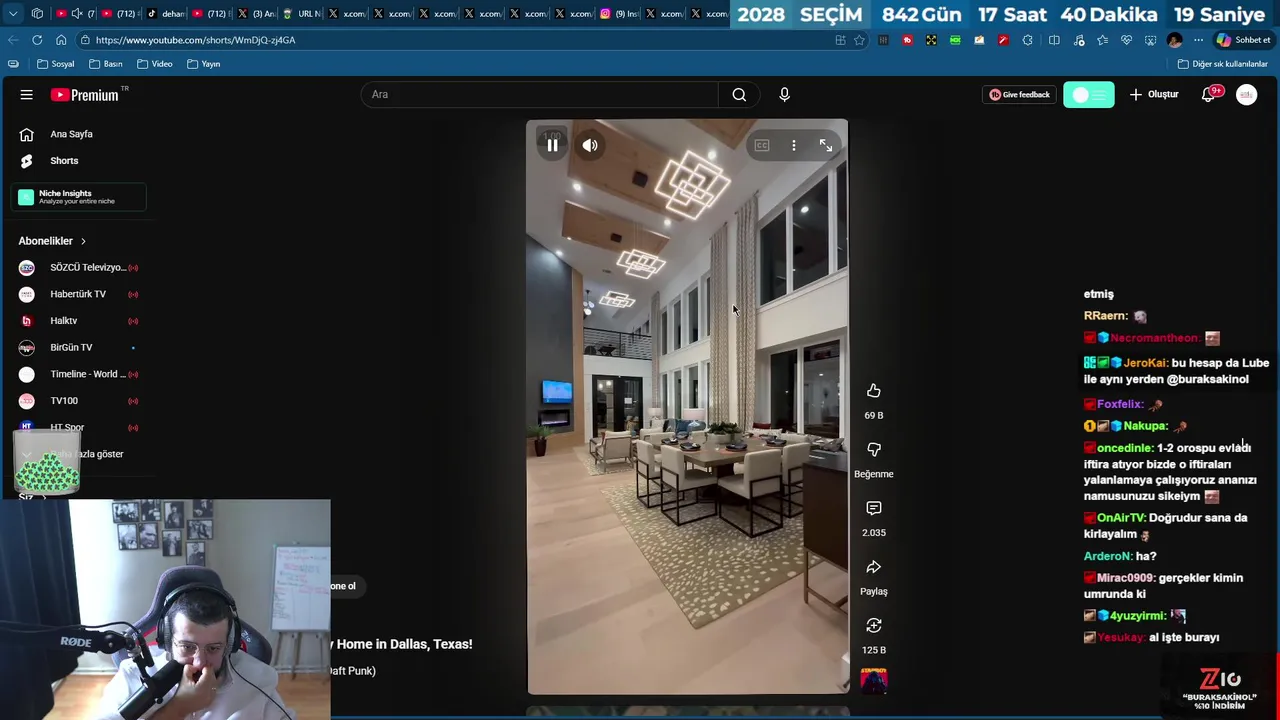
Task: Open browser profile avatar
Action: 1175,40
